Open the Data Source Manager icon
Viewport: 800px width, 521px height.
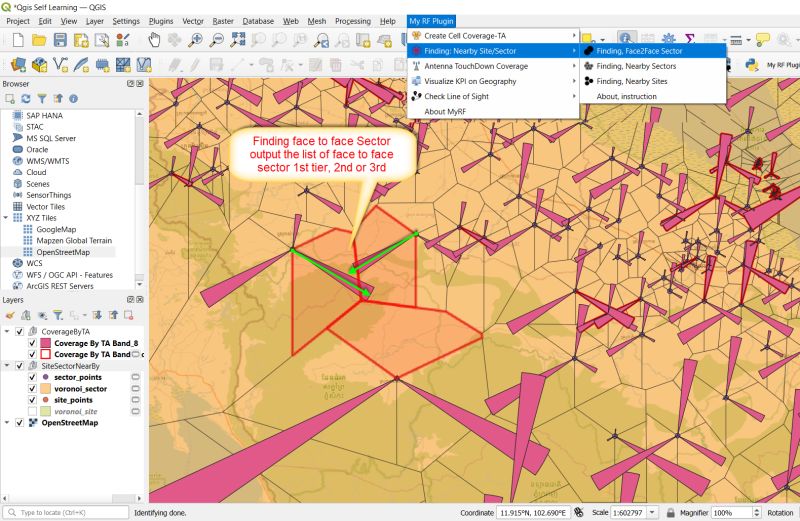[x=18, y=65]
